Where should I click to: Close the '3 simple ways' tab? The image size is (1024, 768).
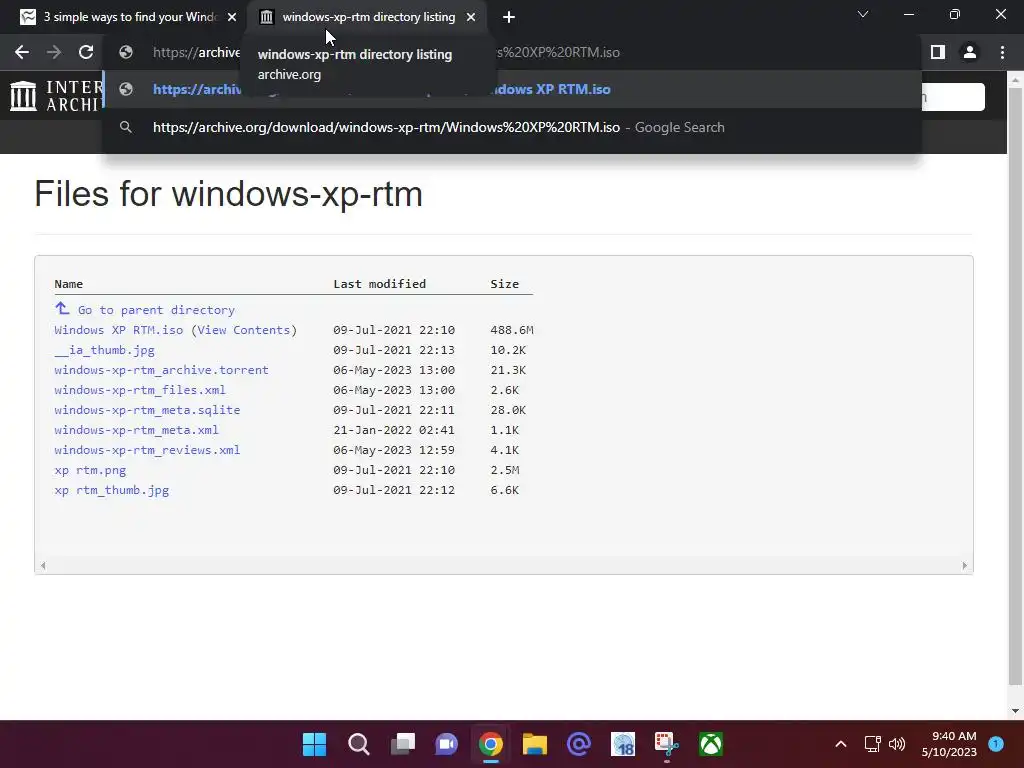click(232, 18)
